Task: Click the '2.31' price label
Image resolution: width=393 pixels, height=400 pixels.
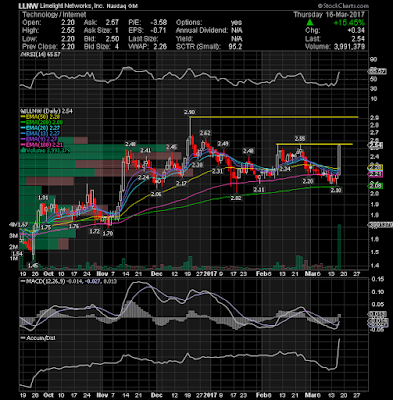Action: (x=217, y=171)
